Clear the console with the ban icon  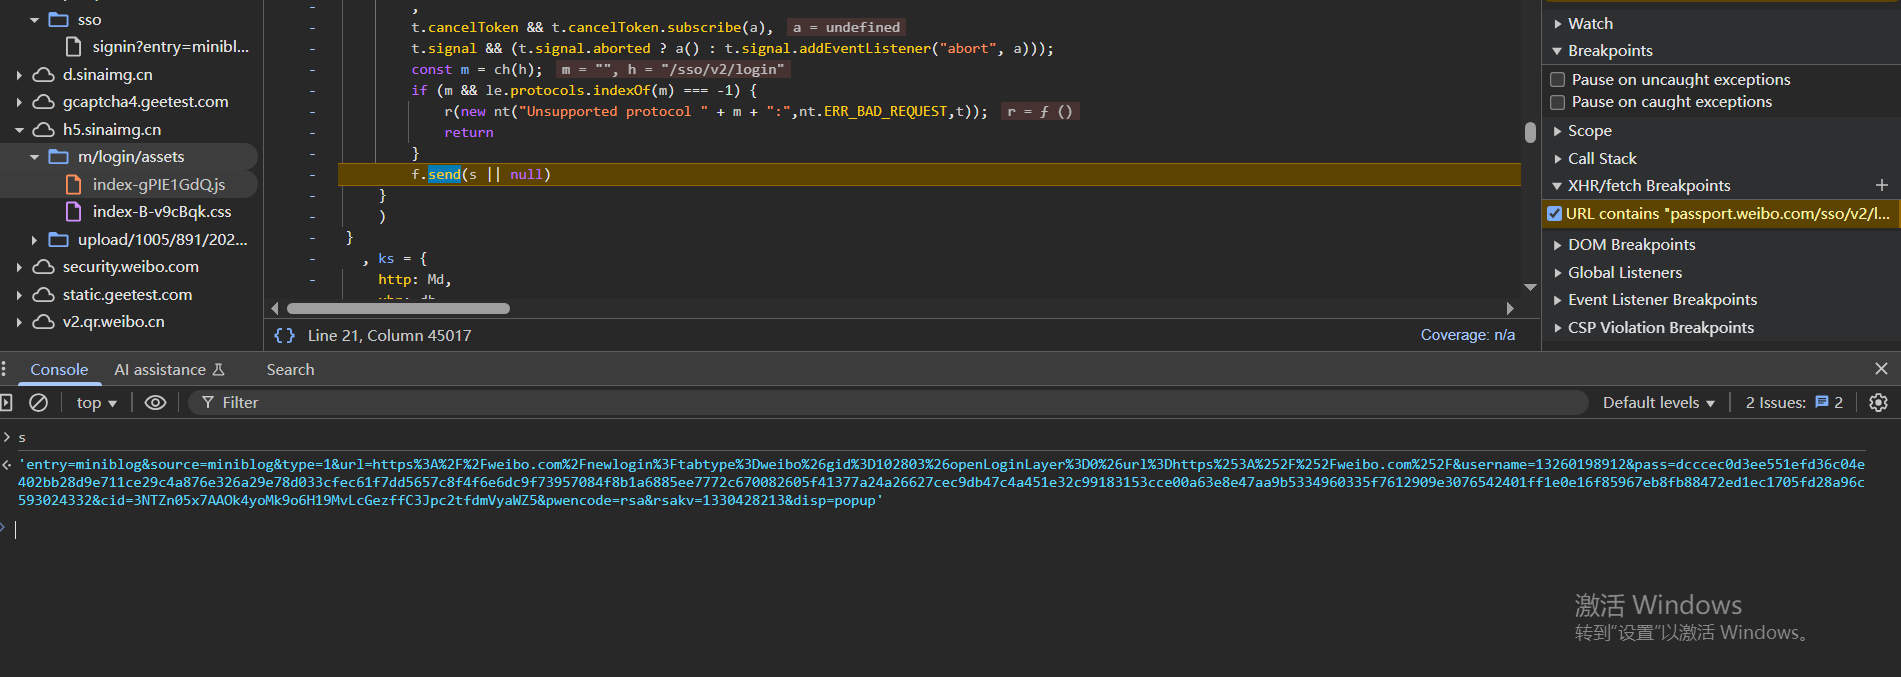pyautogui.click(x=38, y=403)
